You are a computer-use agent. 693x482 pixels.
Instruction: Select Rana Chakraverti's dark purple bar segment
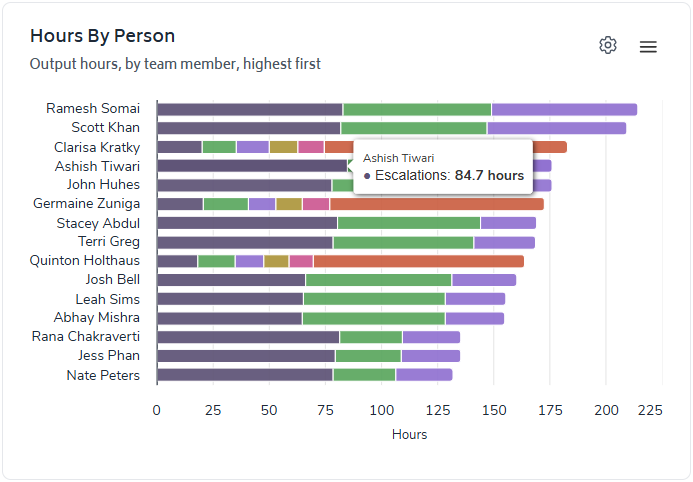tap(248, 337)
